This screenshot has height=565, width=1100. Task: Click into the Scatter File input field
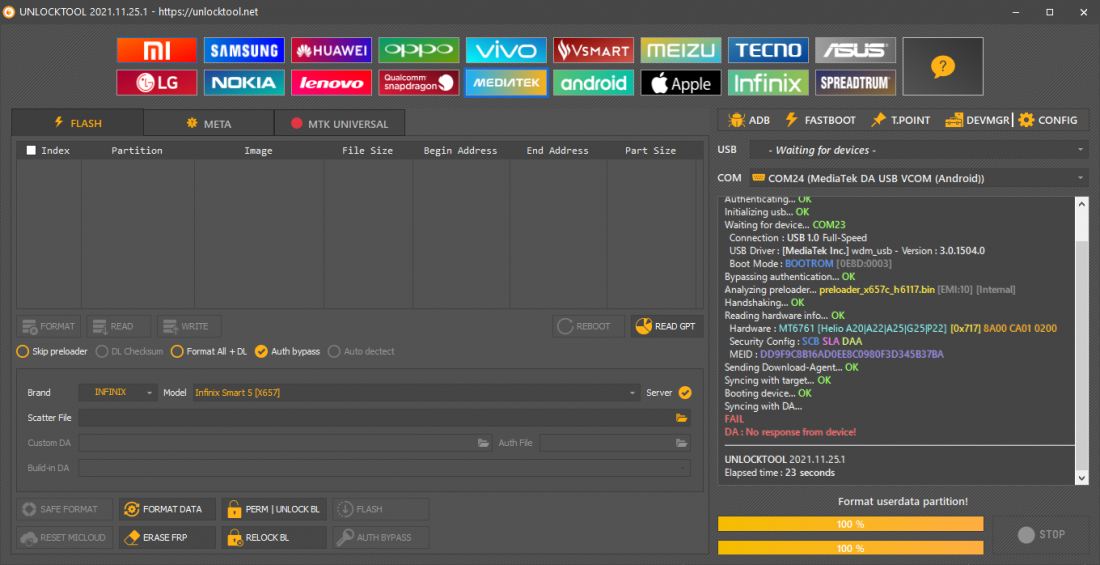coord(376,418)
